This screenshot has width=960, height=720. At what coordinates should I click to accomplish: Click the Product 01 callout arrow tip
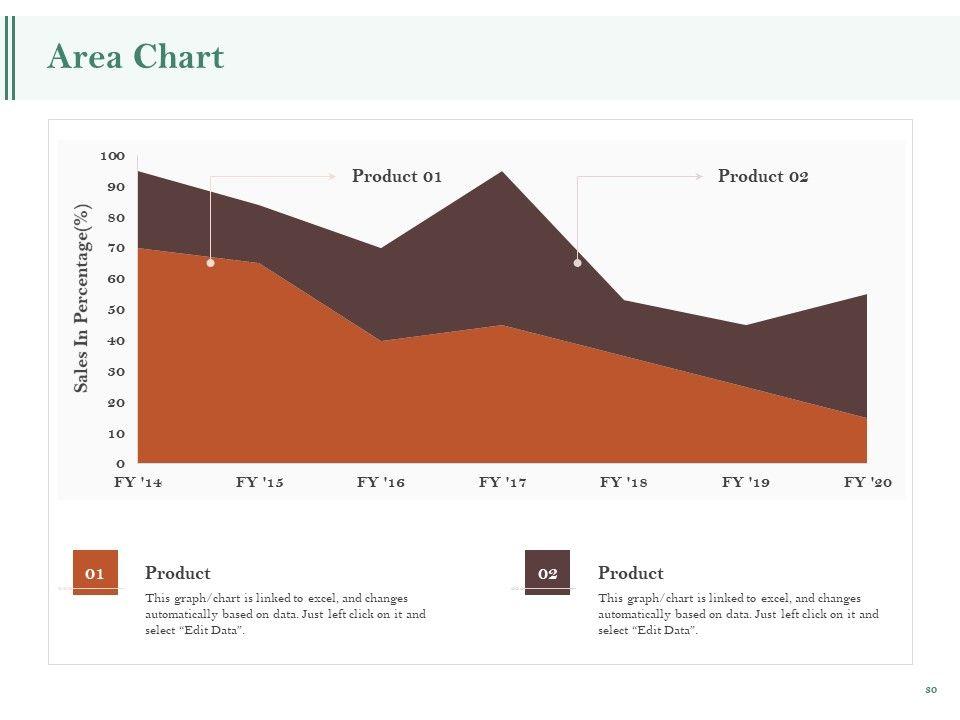point(334,176)
